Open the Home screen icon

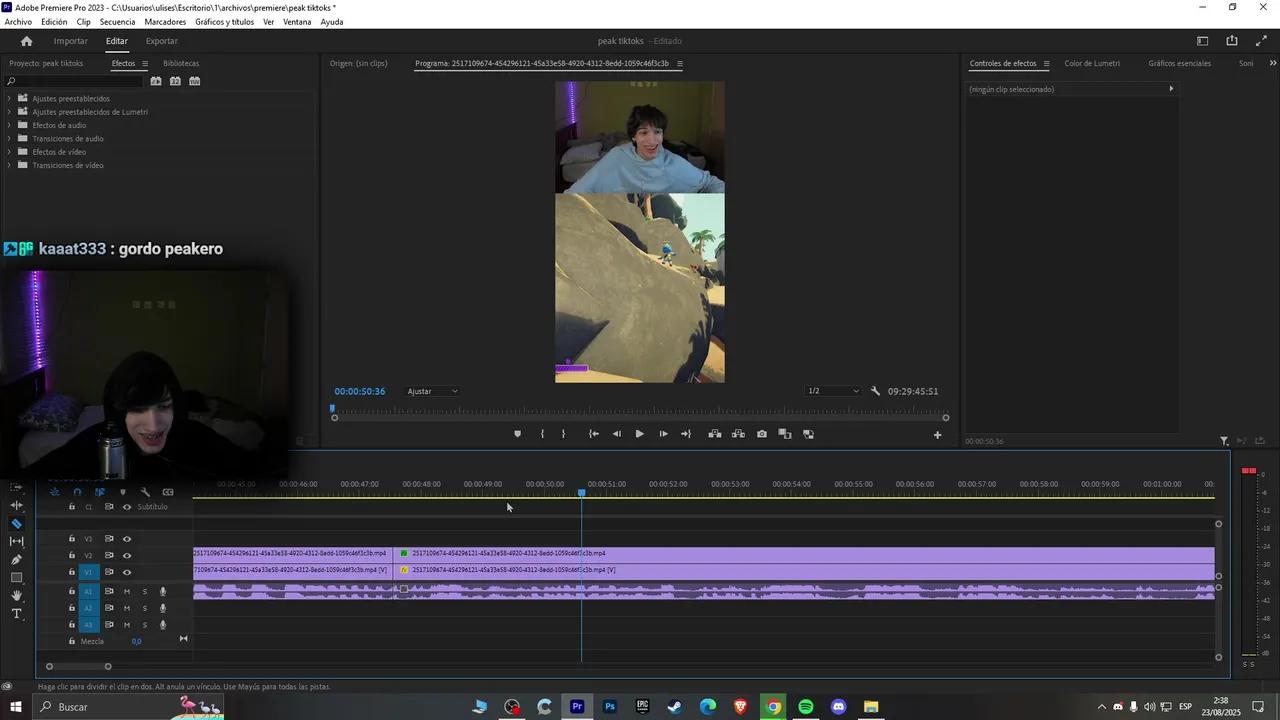(26, 41)
